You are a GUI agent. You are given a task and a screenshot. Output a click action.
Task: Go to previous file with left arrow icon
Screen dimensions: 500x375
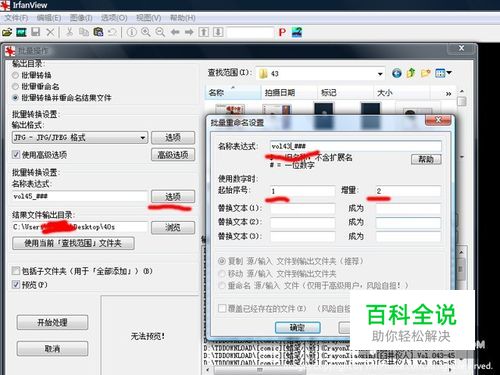pos(175,32)
